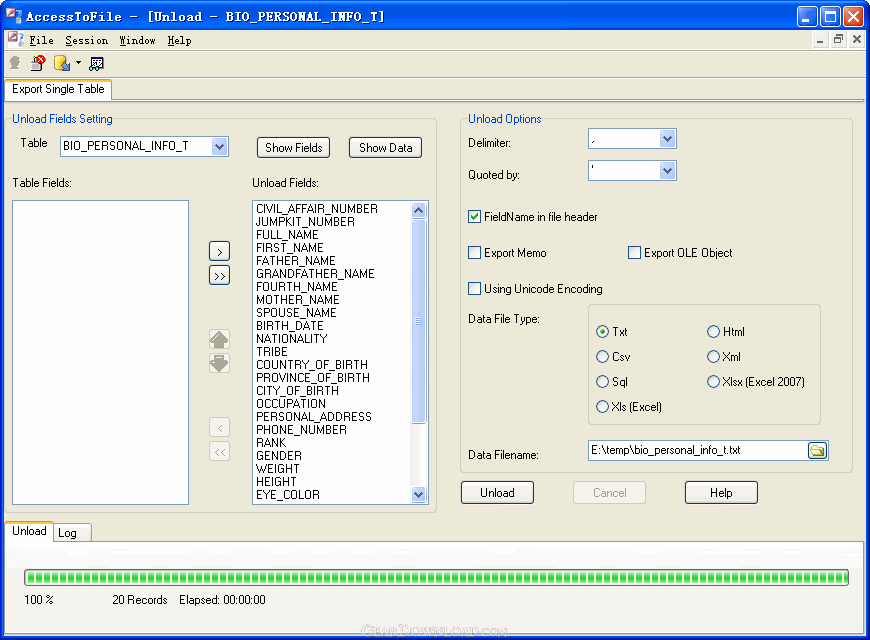Click the Show Data button
The height and width of the screenshot is (640, 870).
click(x=386, y=148)
